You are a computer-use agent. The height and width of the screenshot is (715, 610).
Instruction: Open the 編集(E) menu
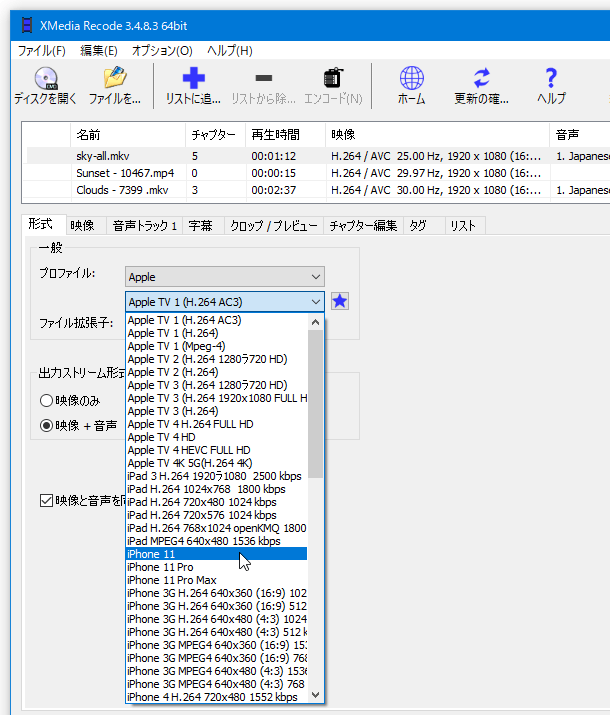98,51
